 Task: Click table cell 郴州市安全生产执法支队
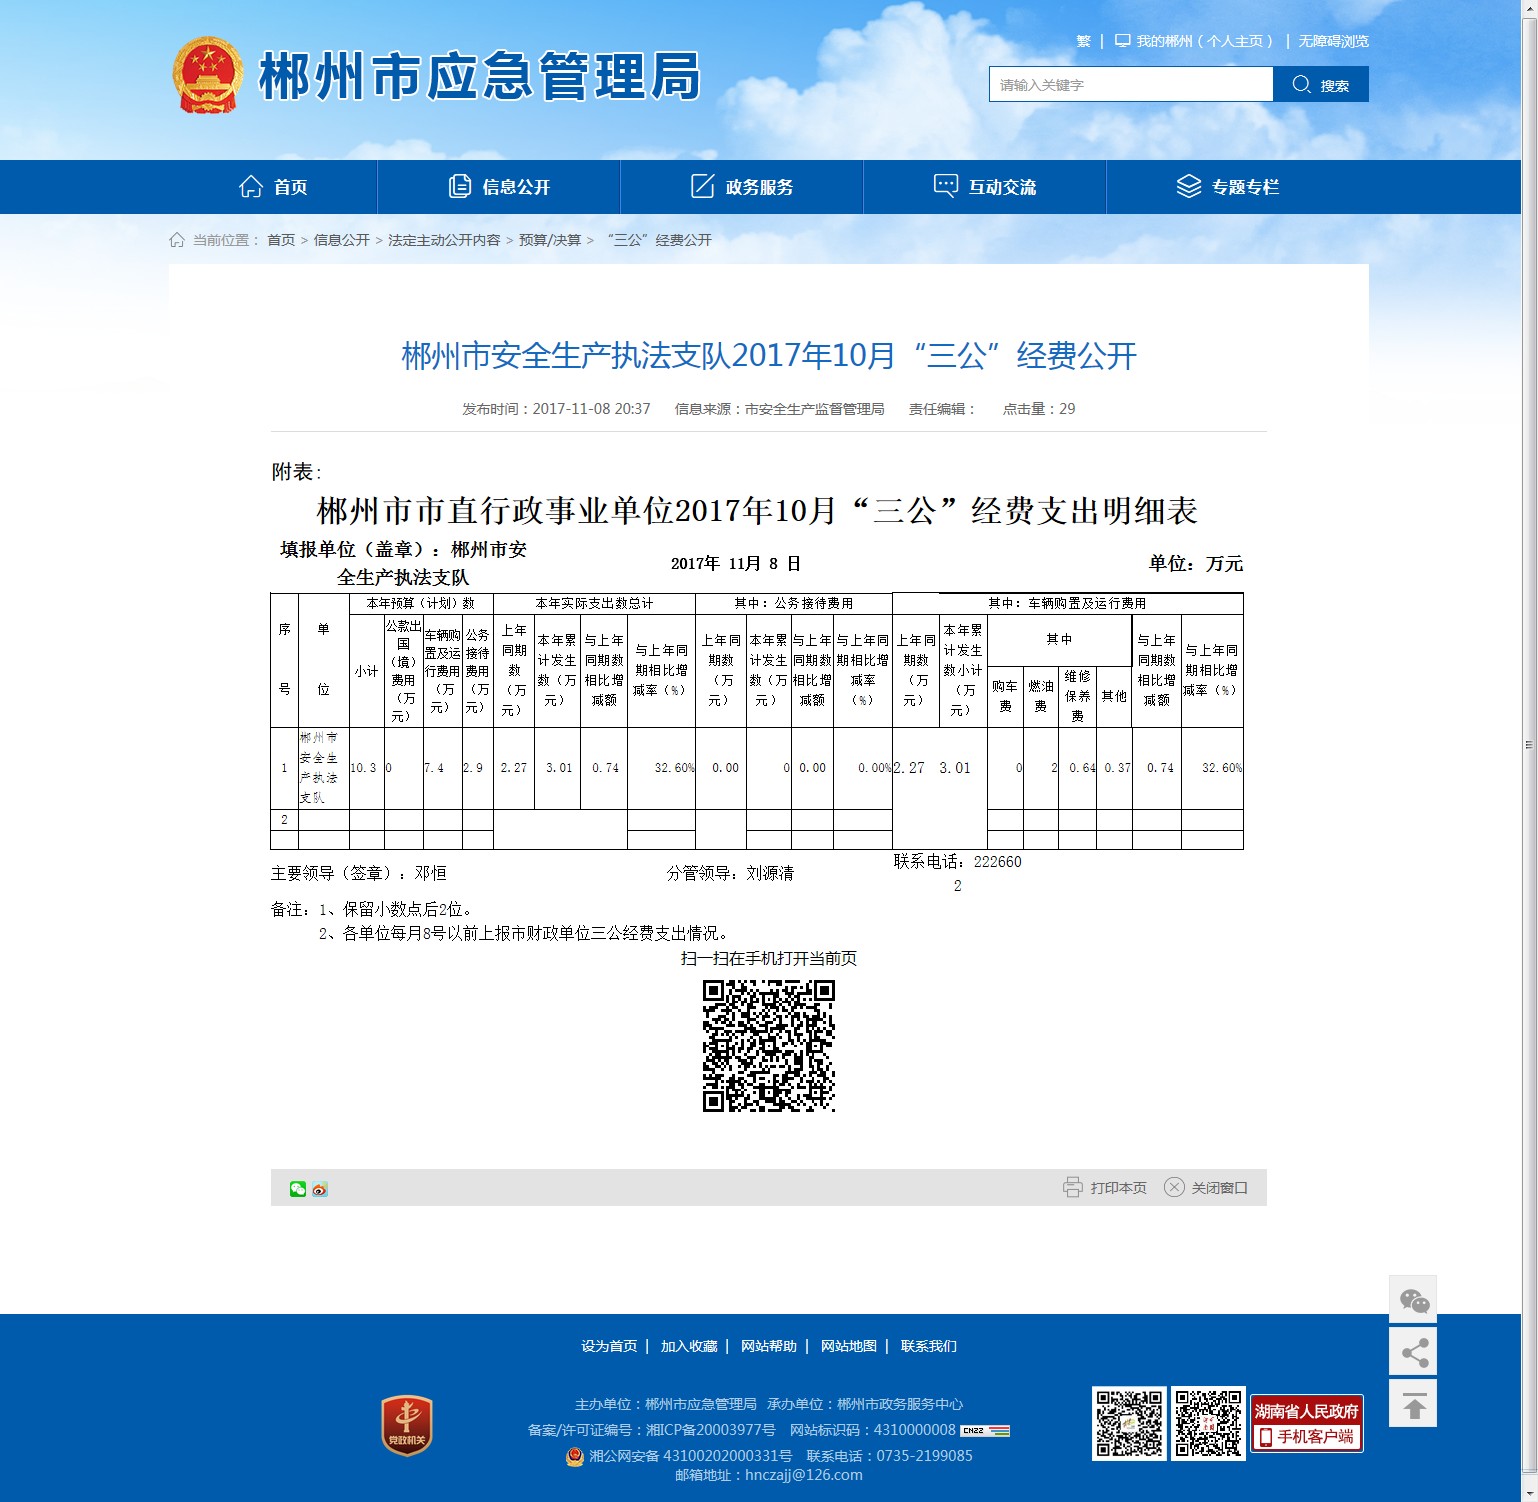click(323, 768)
